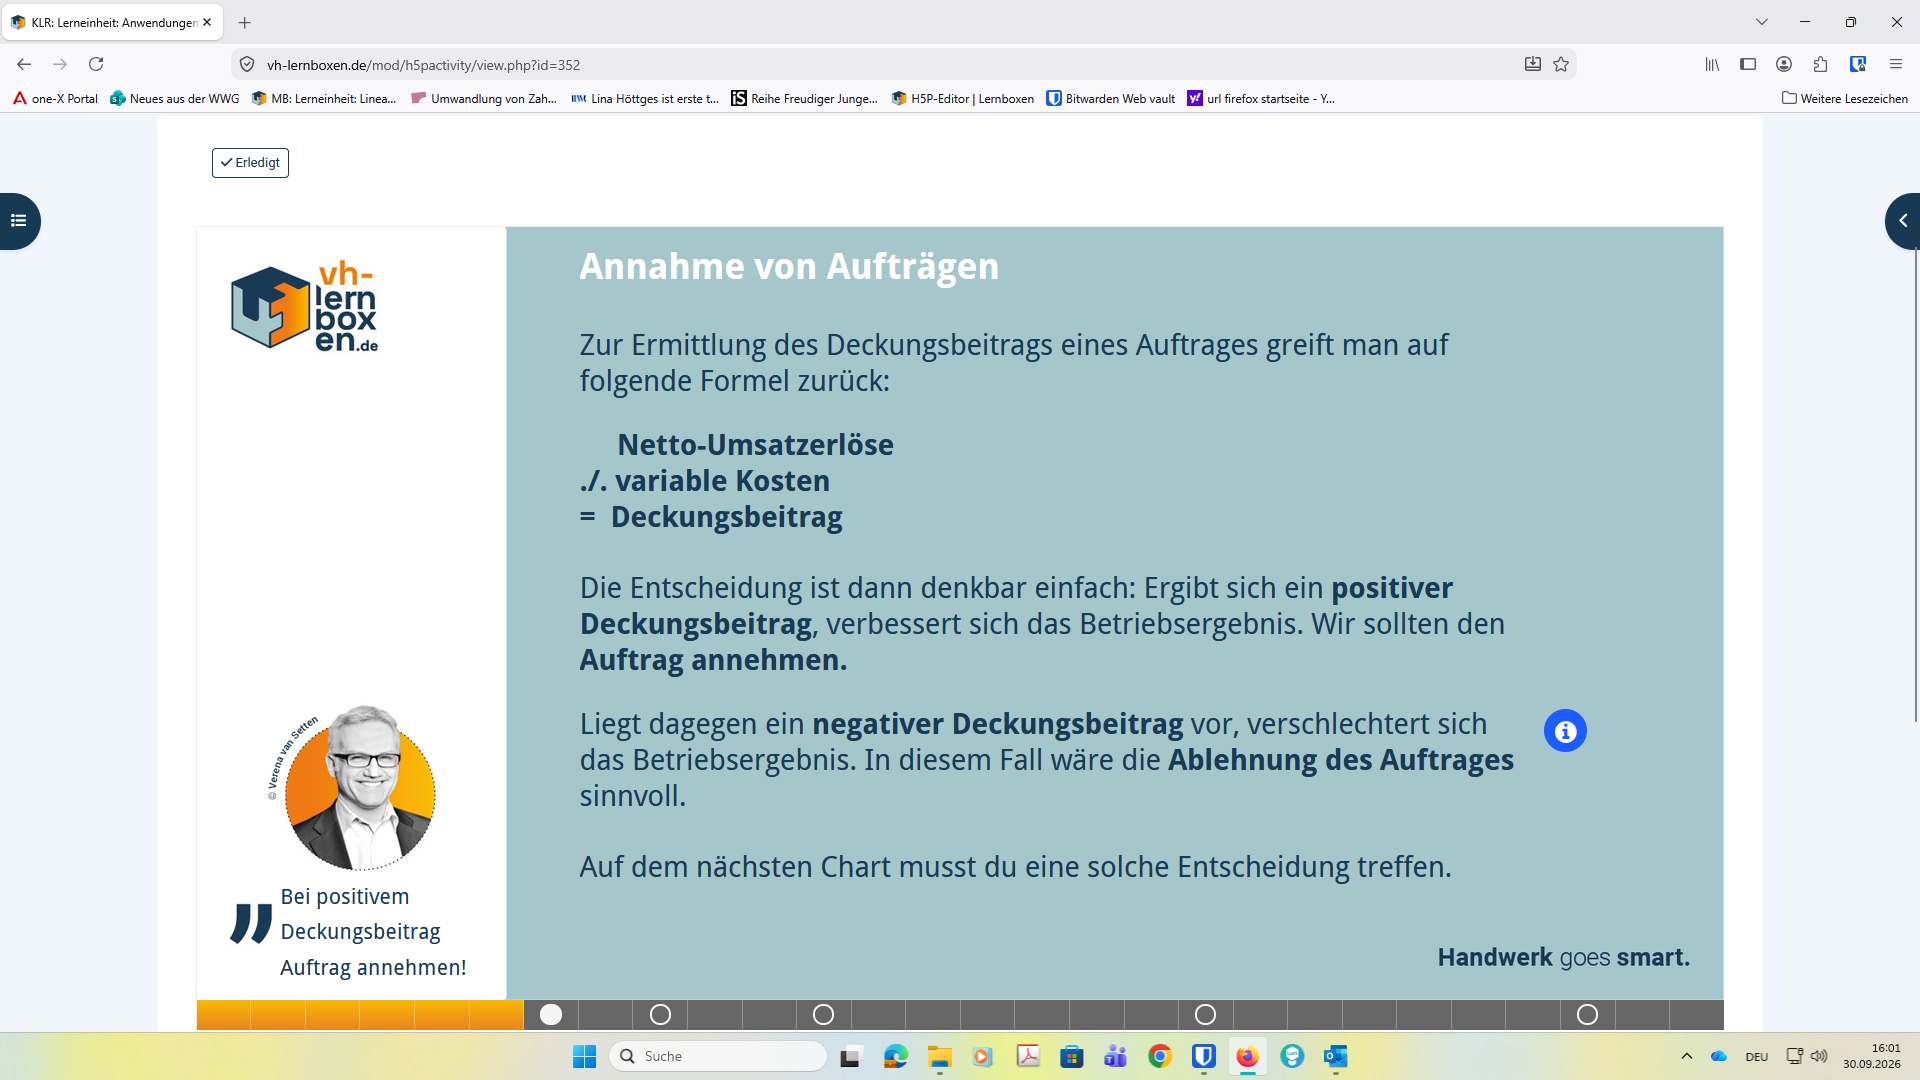This screenshot has width=1920, height=1080.
Task: Reload the page with refresh icon
Action: coord(96,64)
